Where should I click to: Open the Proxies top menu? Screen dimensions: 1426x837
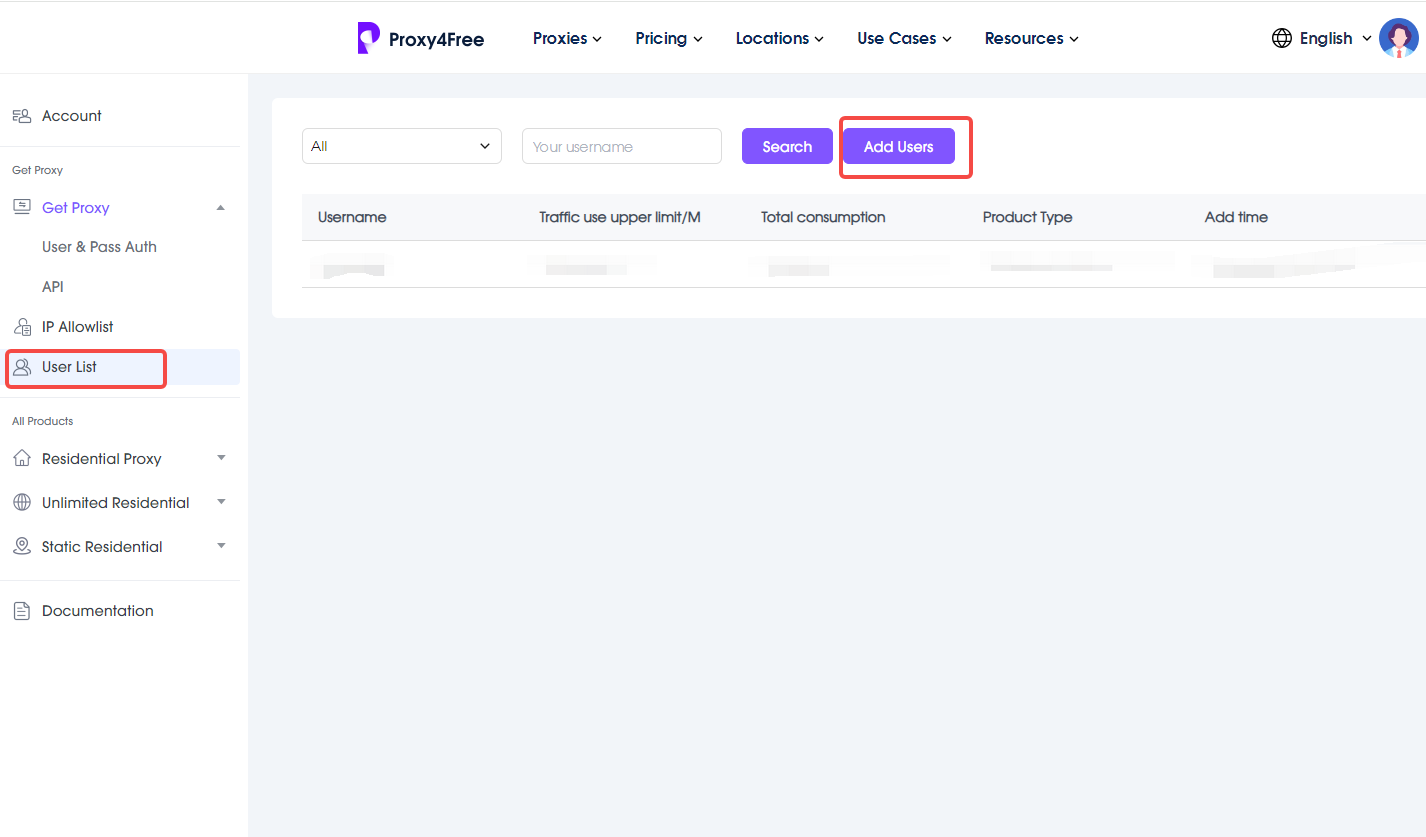click(x=567, y=38)
